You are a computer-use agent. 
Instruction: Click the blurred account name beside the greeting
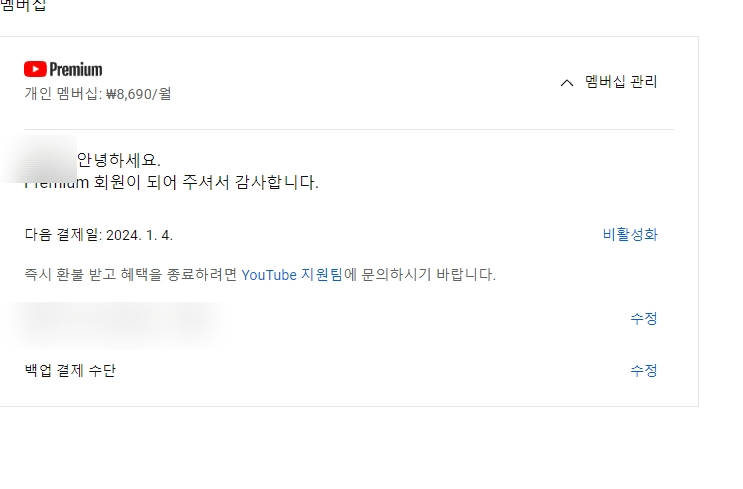point(39,159)
